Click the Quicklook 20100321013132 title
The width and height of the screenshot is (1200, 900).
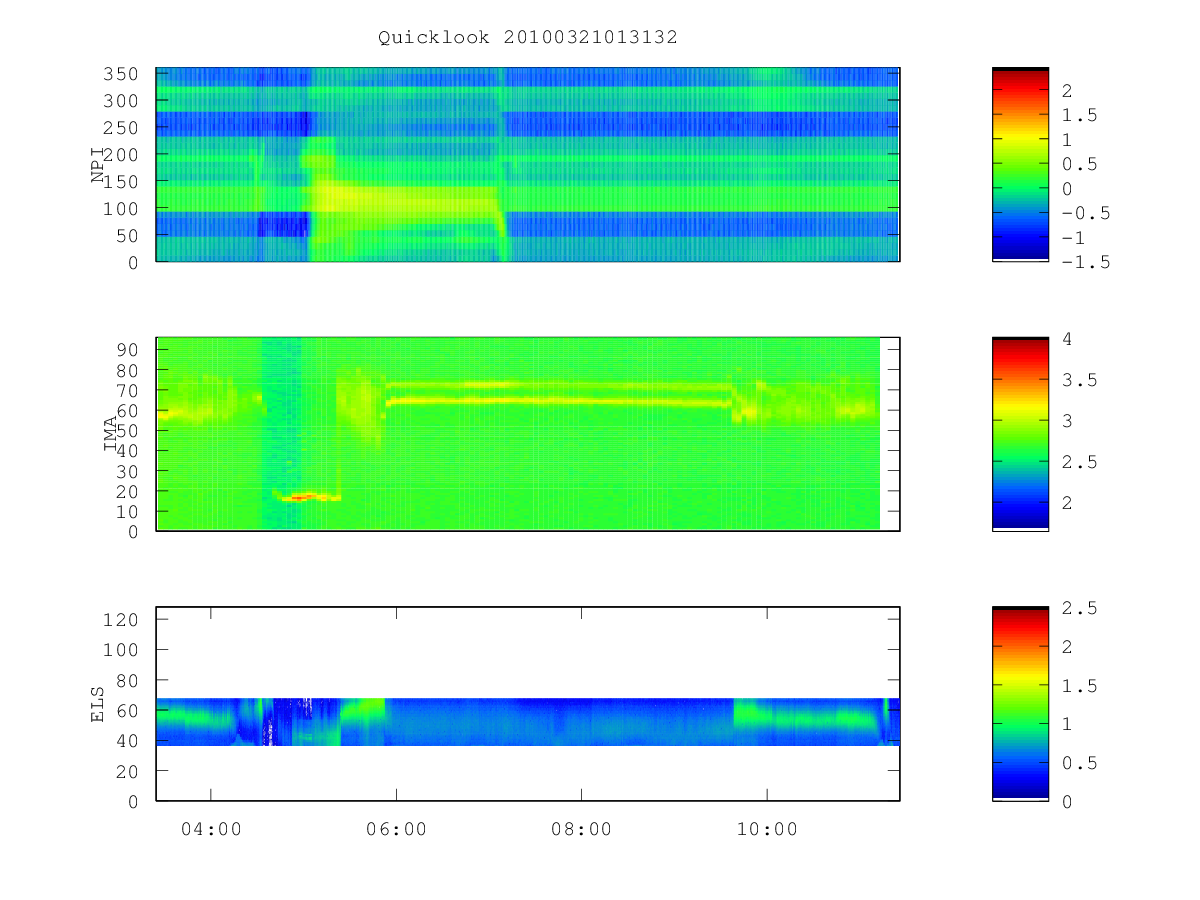tap(528, 37)
